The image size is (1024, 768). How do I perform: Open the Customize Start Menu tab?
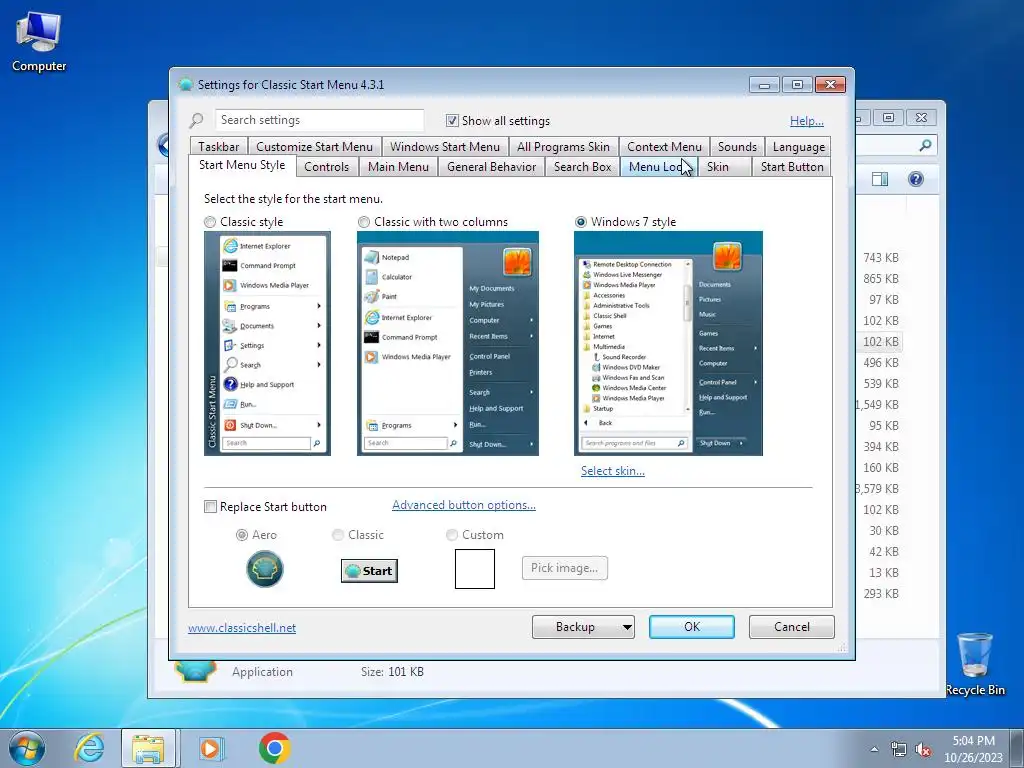click(x=314, y=147)
